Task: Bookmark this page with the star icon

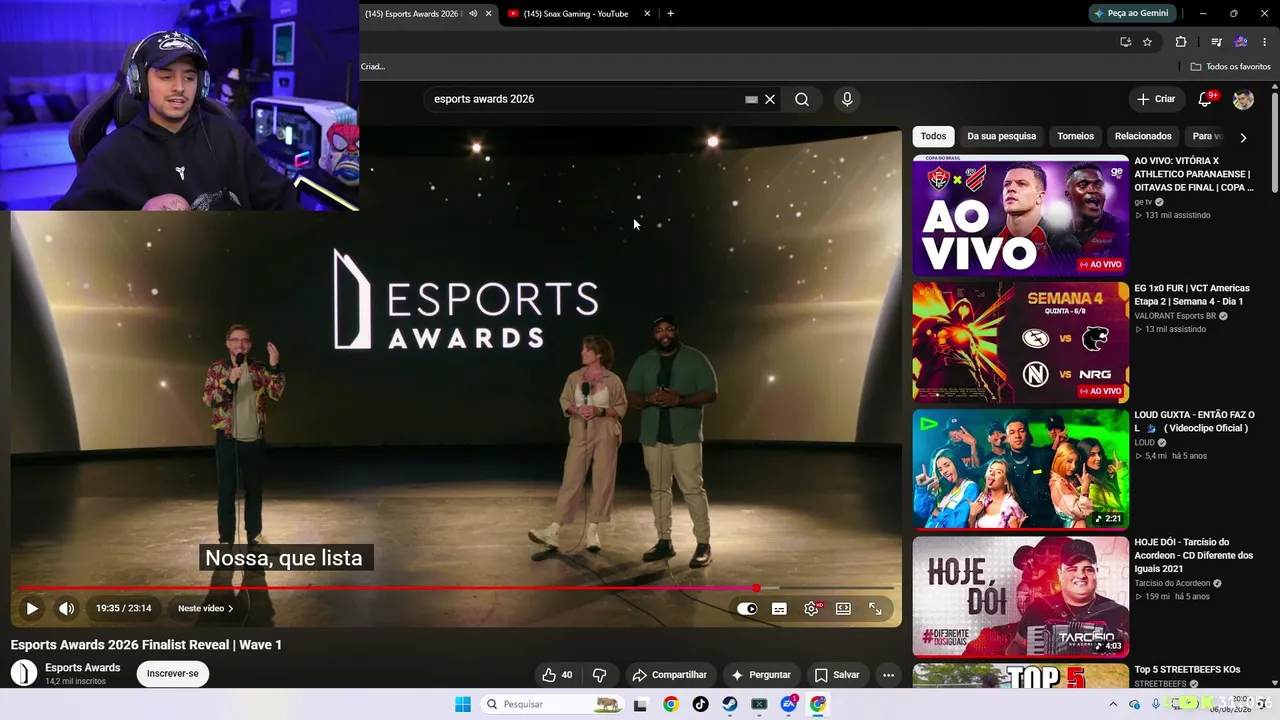Action: click(1147, 42)
